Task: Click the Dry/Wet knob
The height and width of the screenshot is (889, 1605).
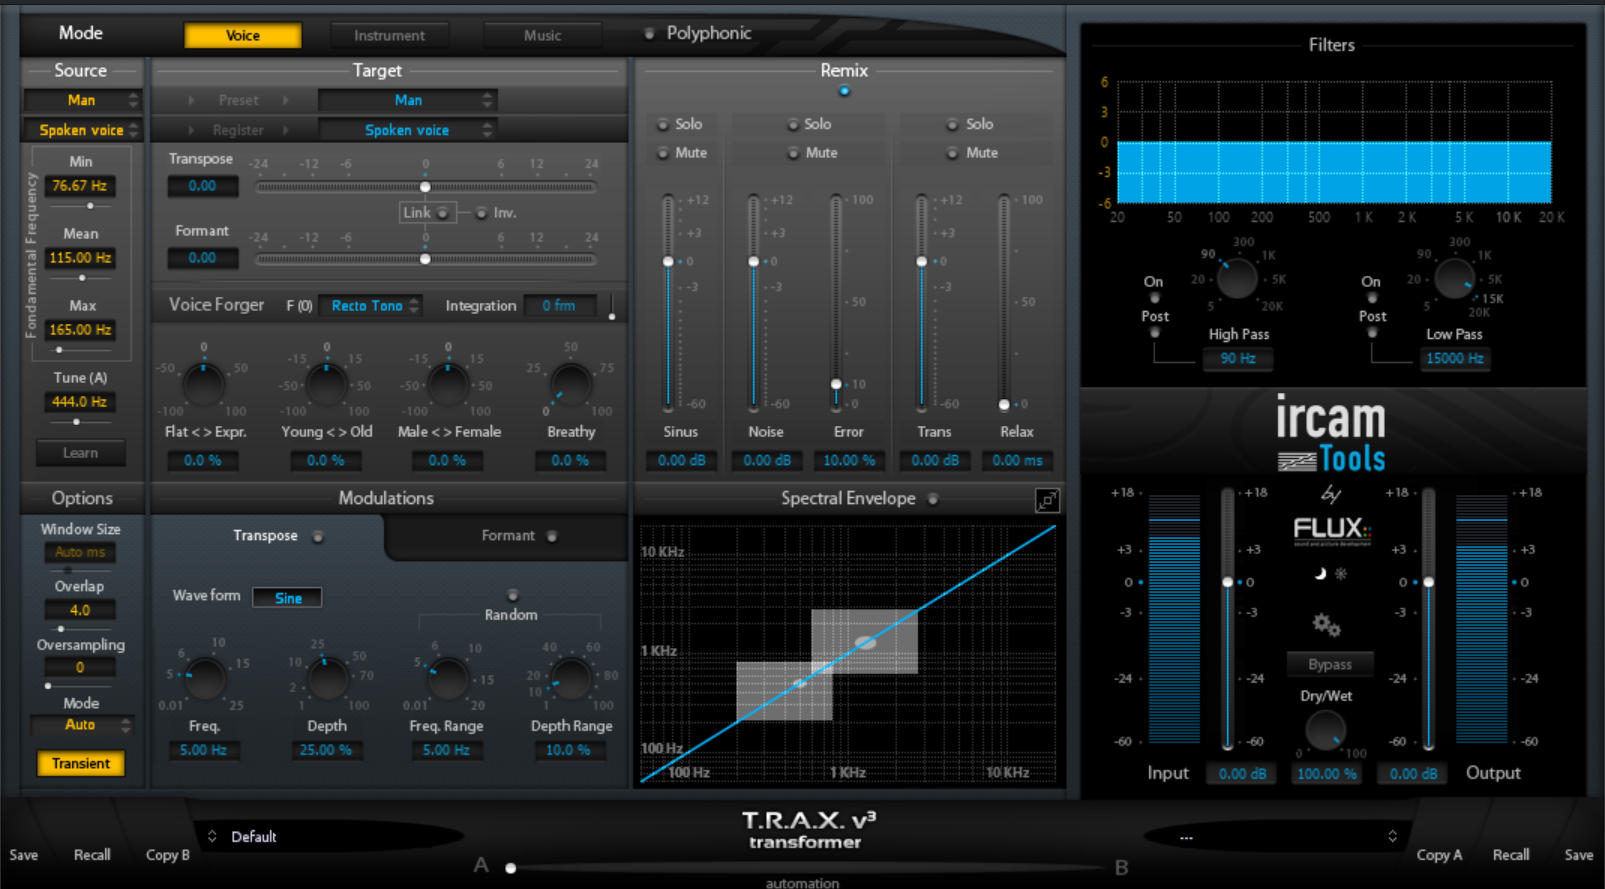Action: click(1325, 730)
